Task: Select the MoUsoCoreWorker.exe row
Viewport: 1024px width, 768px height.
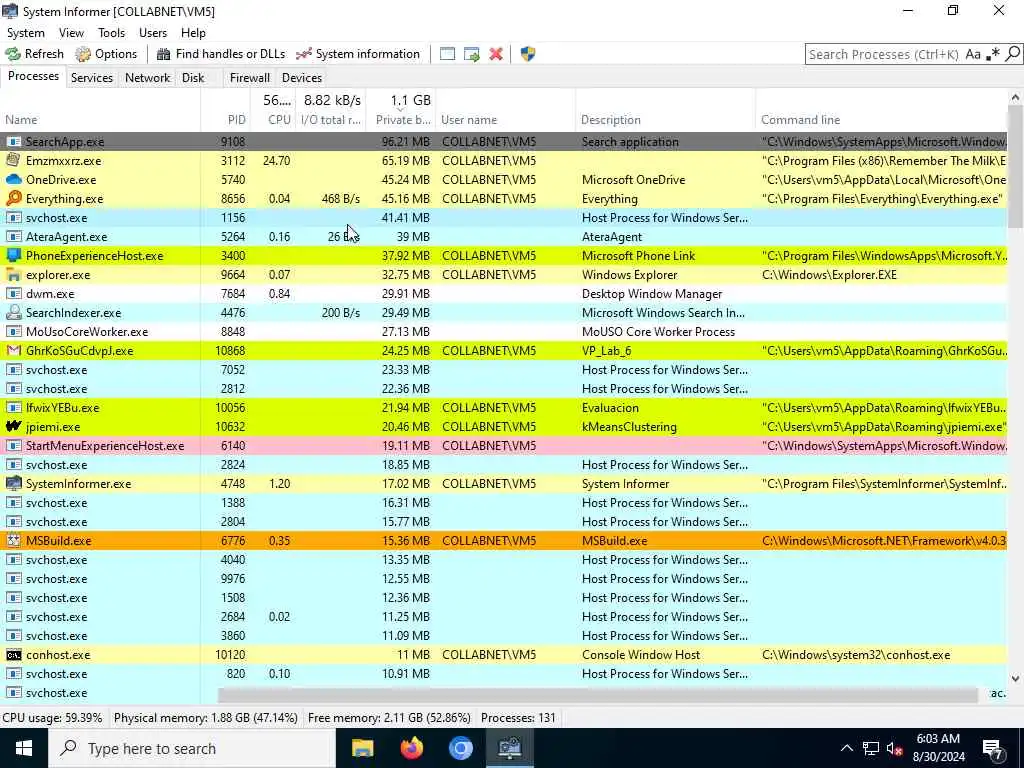Action: [x=504, y=332]
